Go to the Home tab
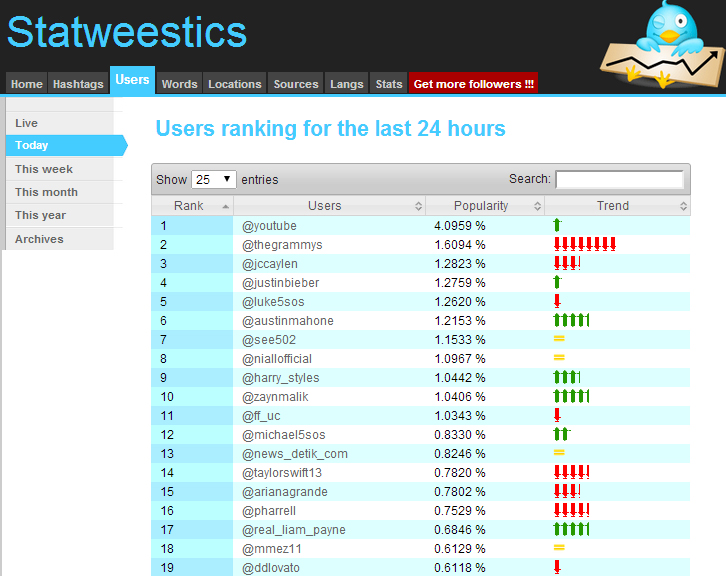Image resolution: width=726 pixels, height=576 pixels. pos(26,84)
